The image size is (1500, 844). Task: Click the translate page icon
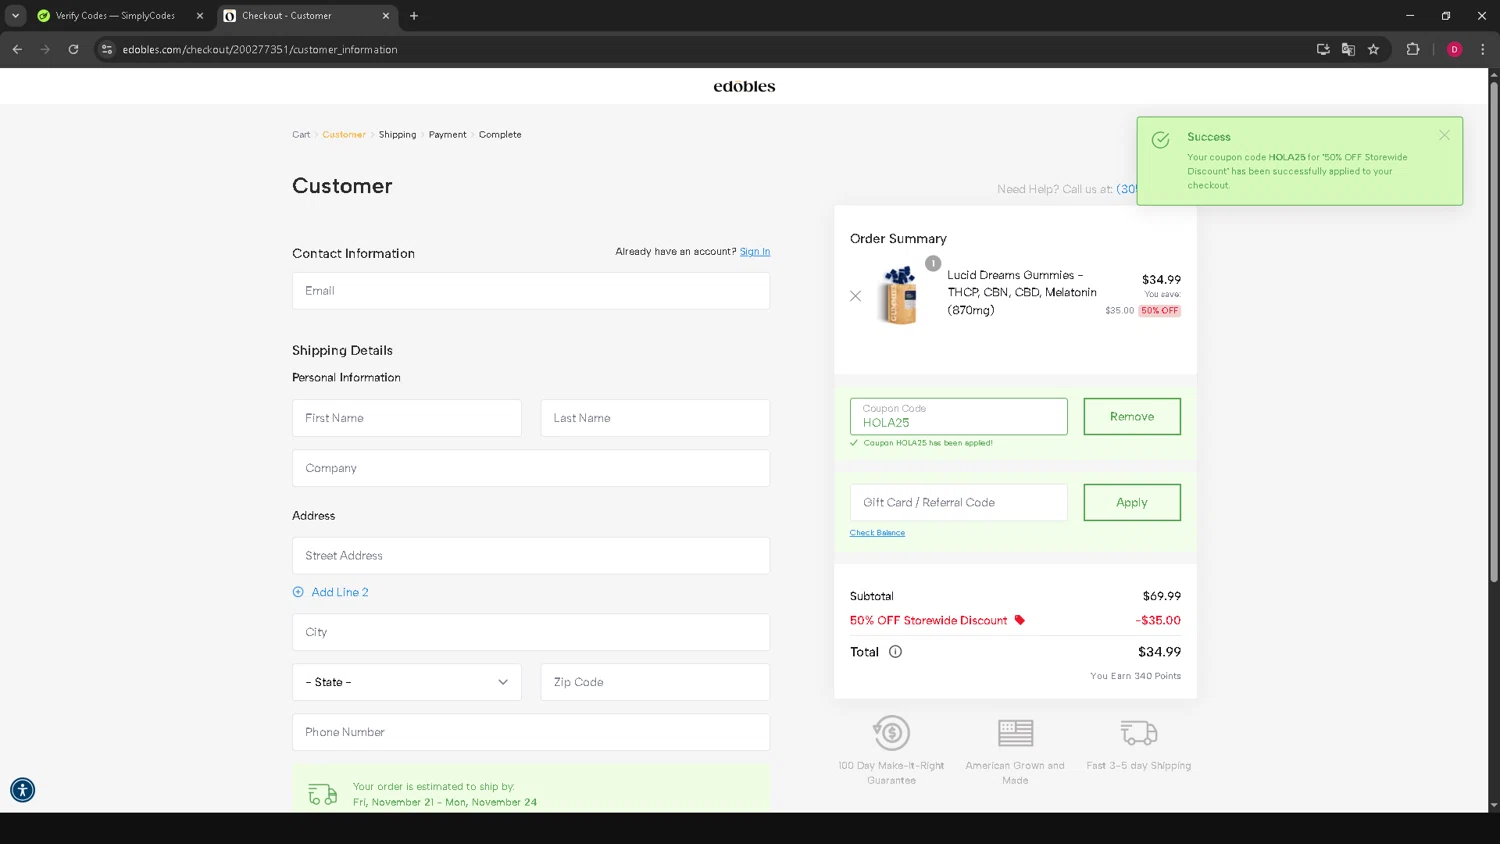pos(1348,49)
